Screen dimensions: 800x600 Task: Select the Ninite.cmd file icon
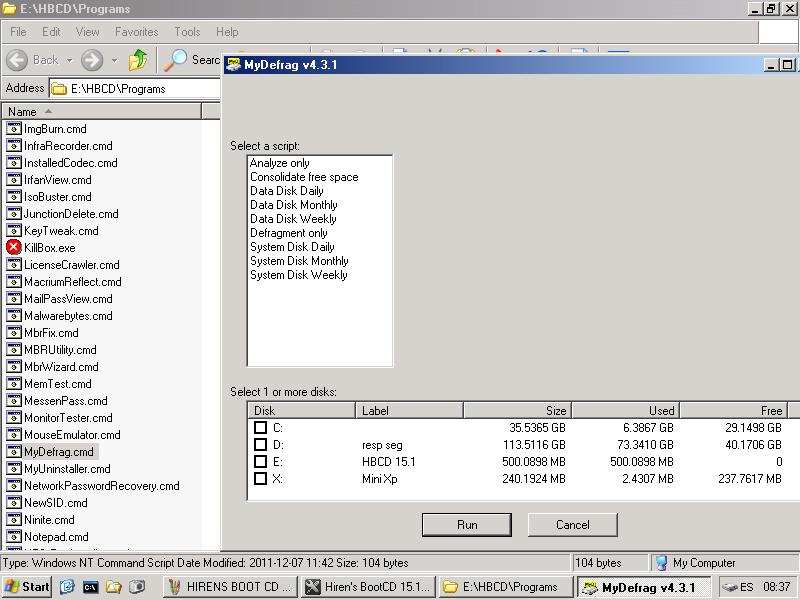click(14, 519)
